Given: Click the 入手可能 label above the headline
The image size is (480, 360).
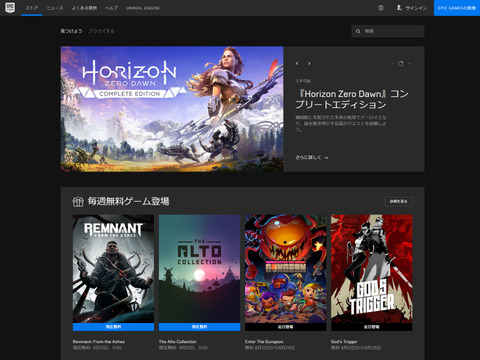Looking at the screenshot, I should click(x=303, y=81).
